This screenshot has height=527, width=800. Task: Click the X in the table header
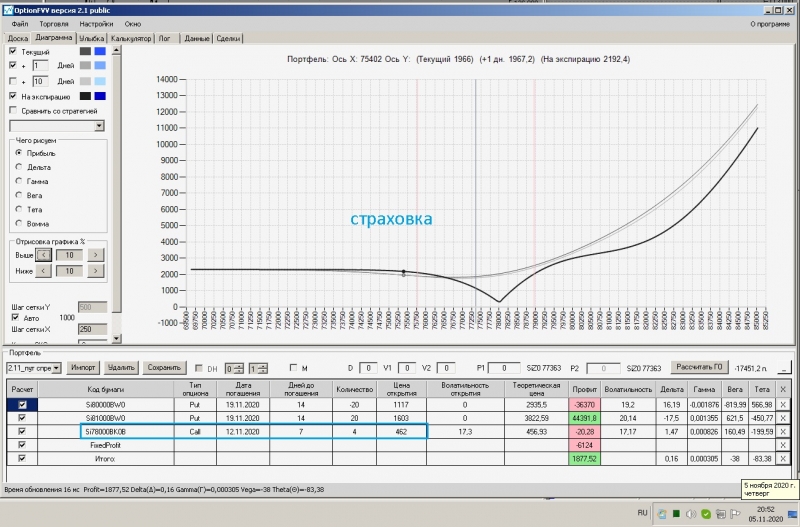[783, 389]
